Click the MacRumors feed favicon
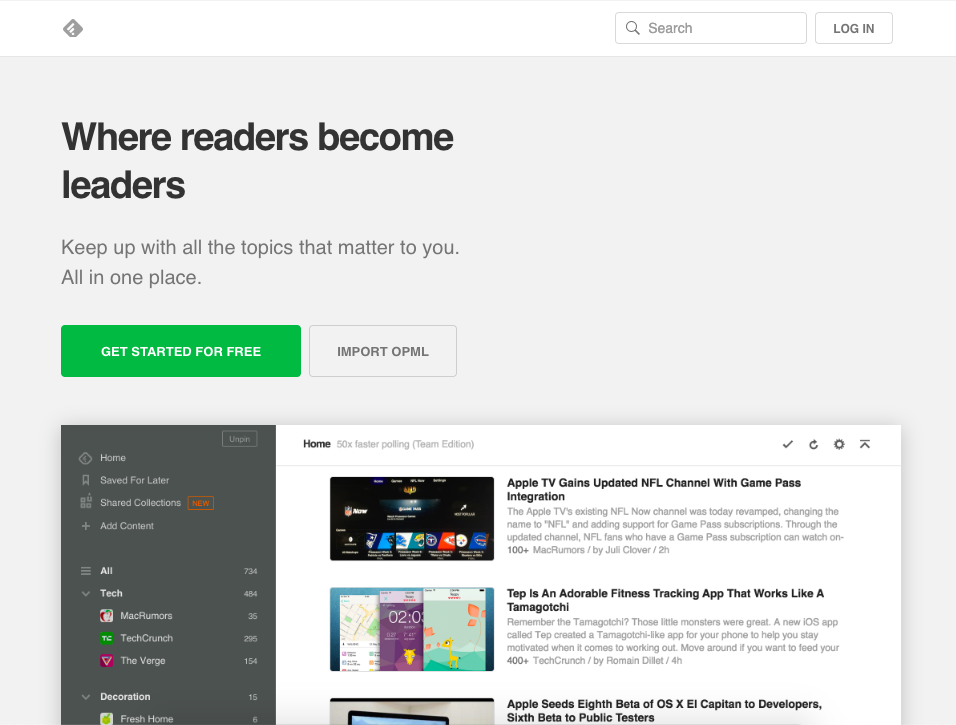The image size is (956, 725). 106,615
